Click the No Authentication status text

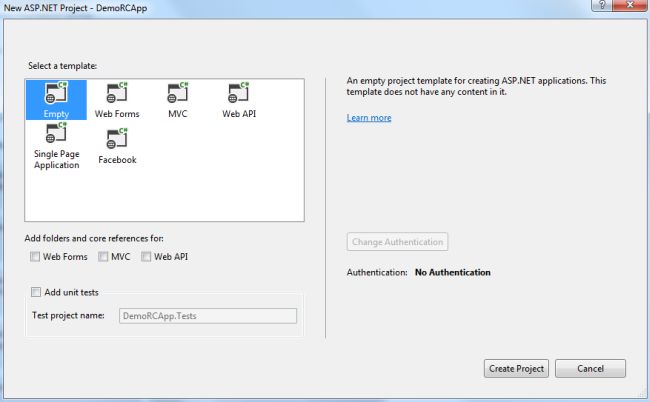[x=453, y=272]
